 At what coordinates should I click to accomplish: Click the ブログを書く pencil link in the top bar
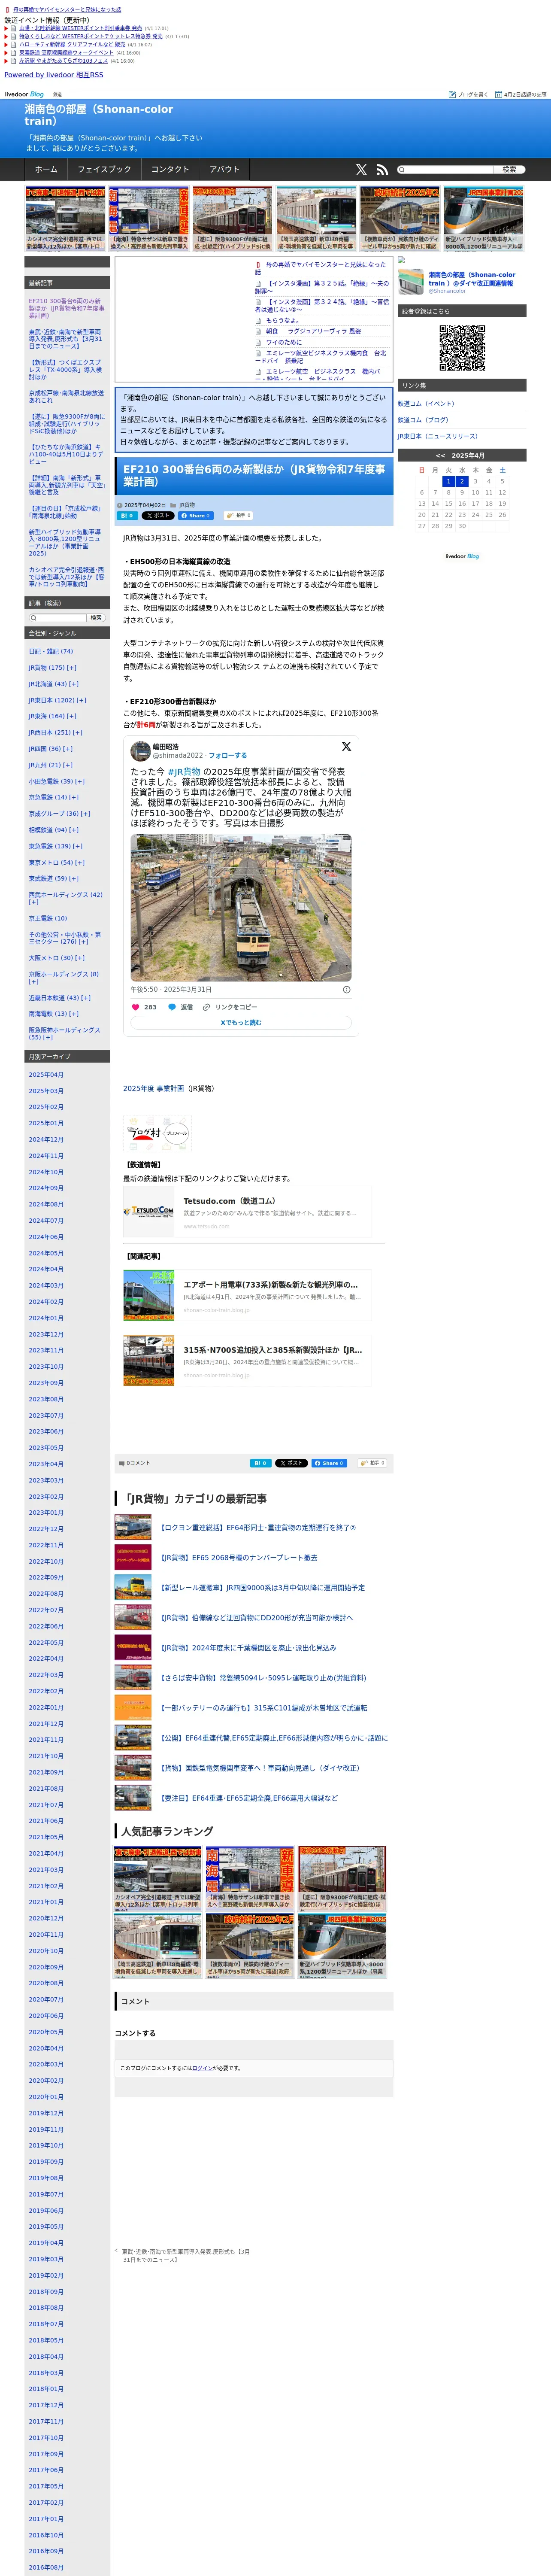point(468,94)
